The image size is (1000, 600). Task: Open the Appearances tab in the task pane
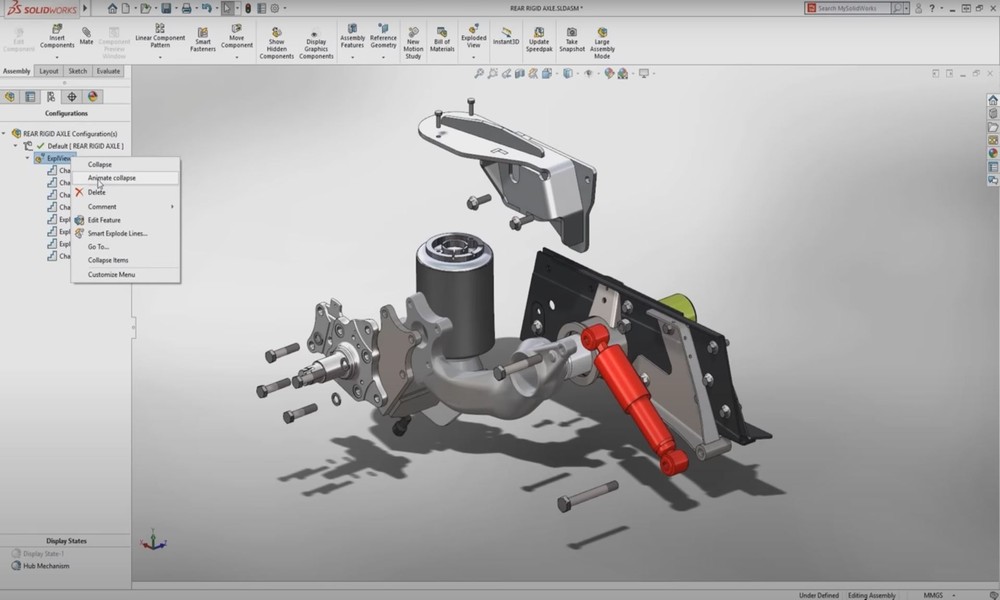(x=992, y=153)
